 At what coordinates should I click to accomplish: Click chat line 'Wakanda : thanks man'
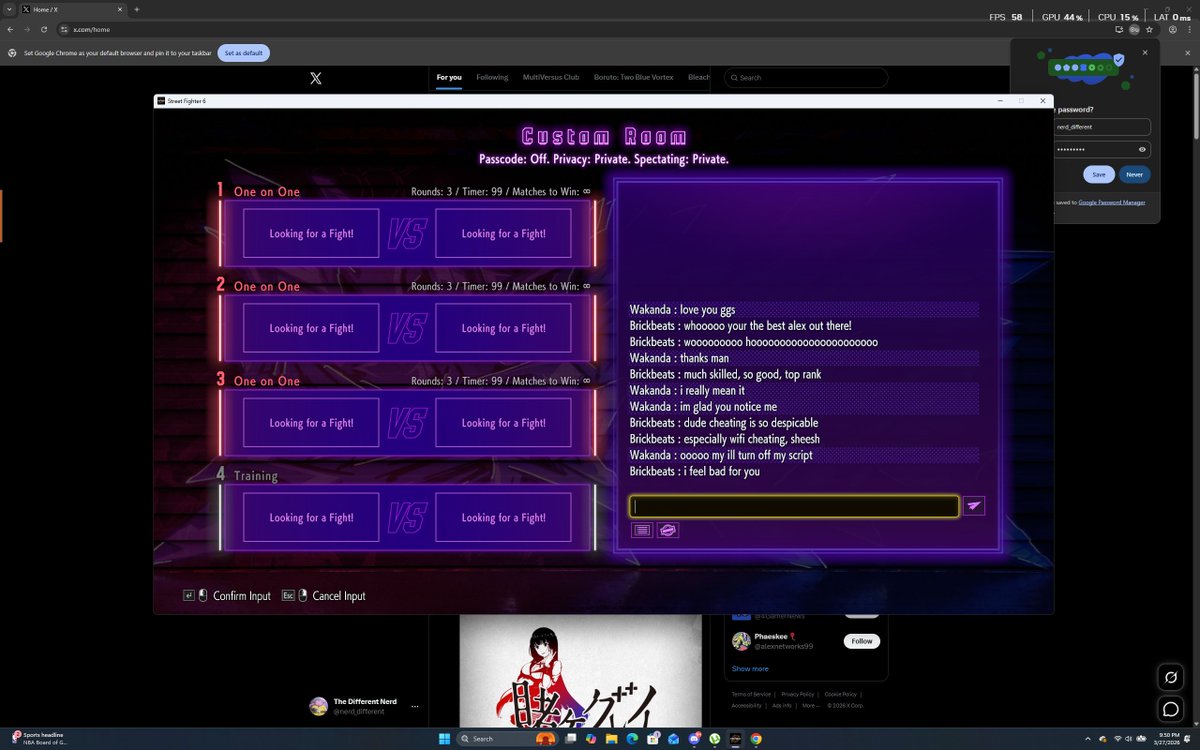point(679,358)
